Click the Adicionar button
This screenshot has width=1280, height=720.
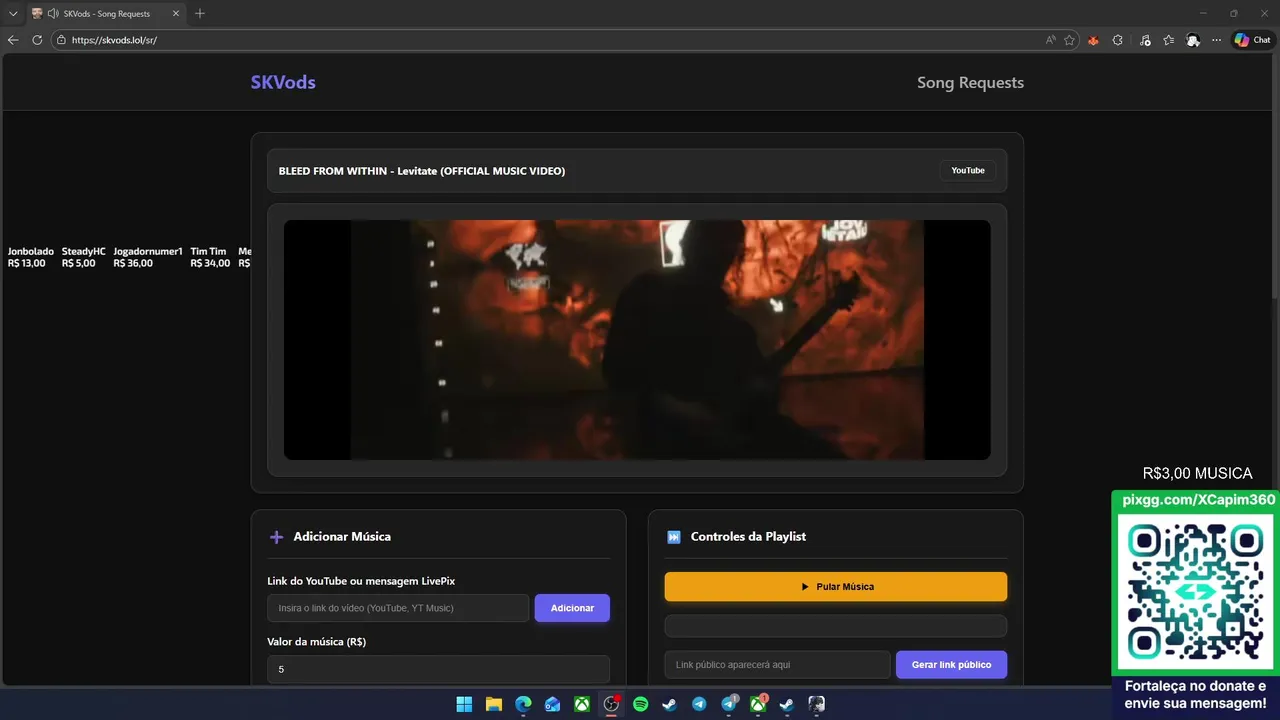click(572, 608)
